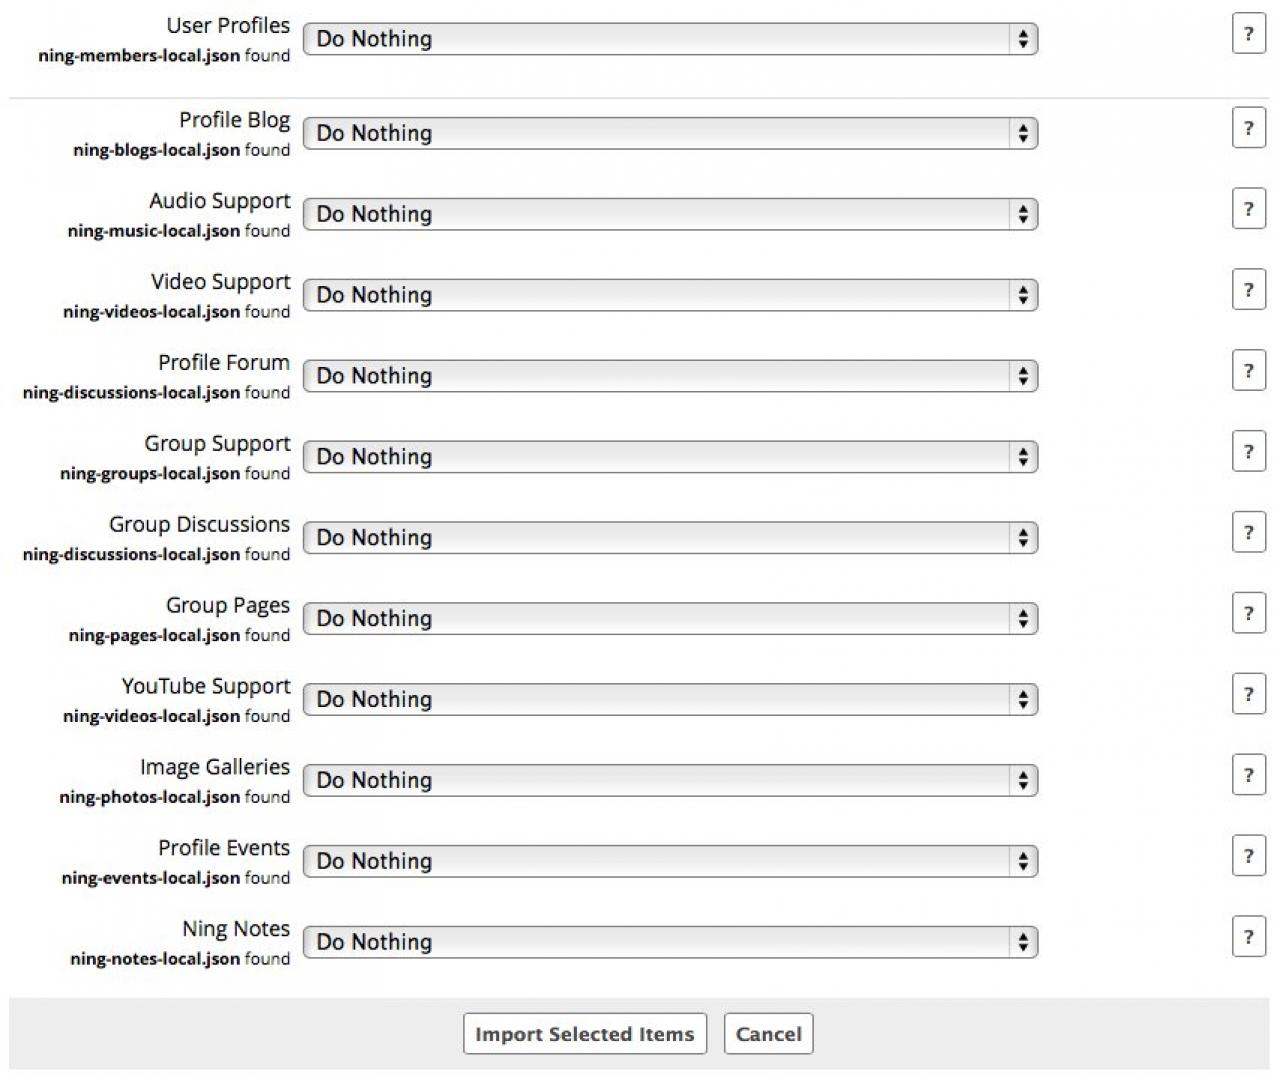
Task: Open the Profile Events dropdown
Action: (x=670, y=862)
